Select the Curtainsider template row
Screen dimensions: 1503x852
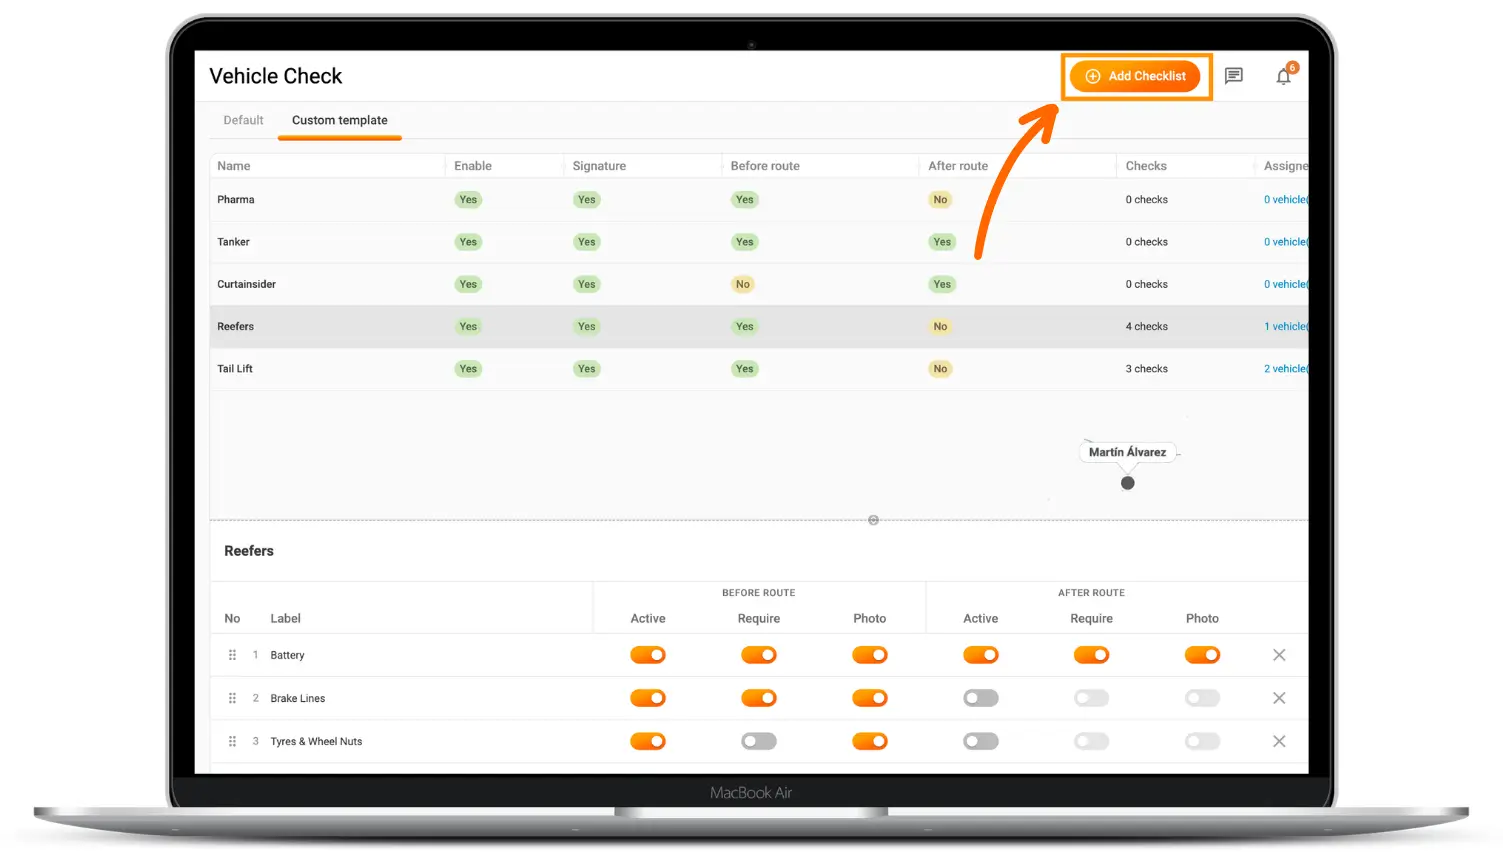759,284
